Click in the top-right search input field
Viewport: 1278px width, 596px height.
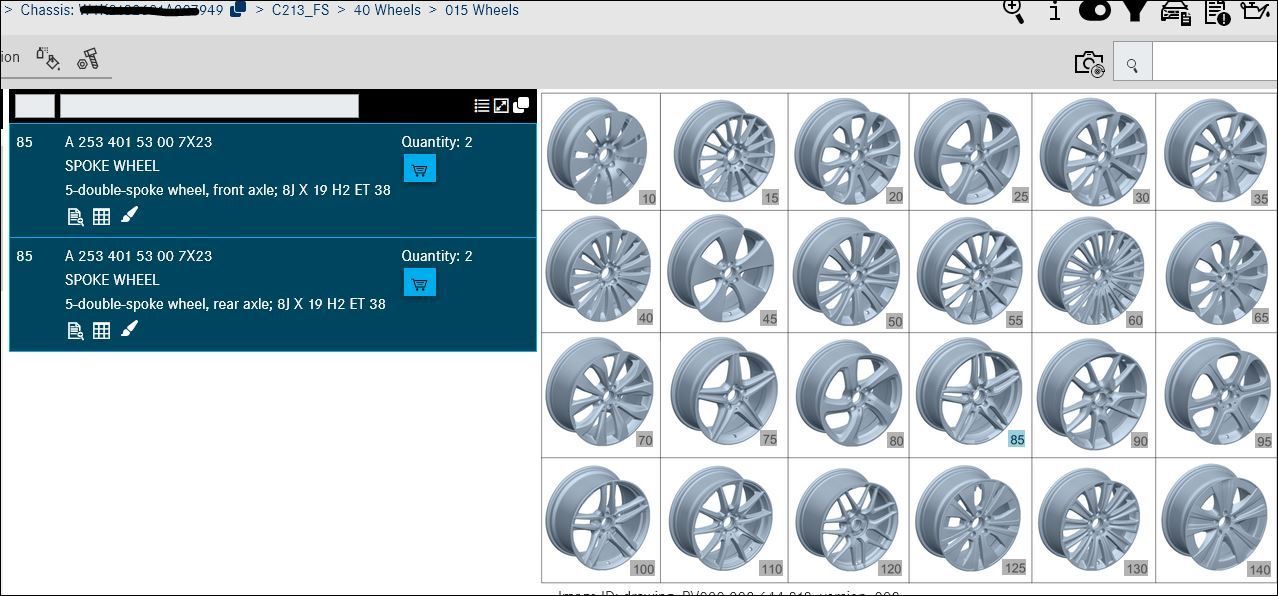pos(1214,64)
